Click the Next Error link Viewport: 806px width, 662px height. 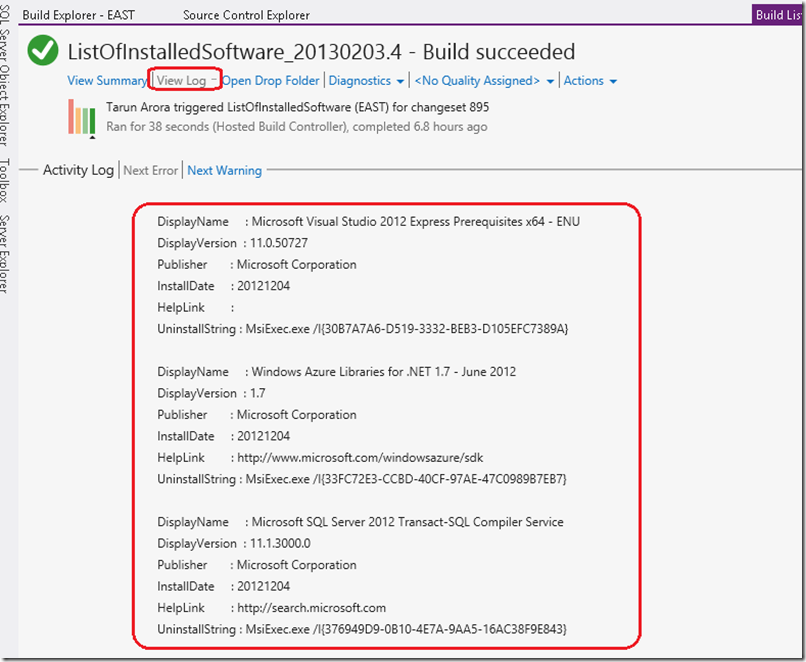[x=151, y=170]
